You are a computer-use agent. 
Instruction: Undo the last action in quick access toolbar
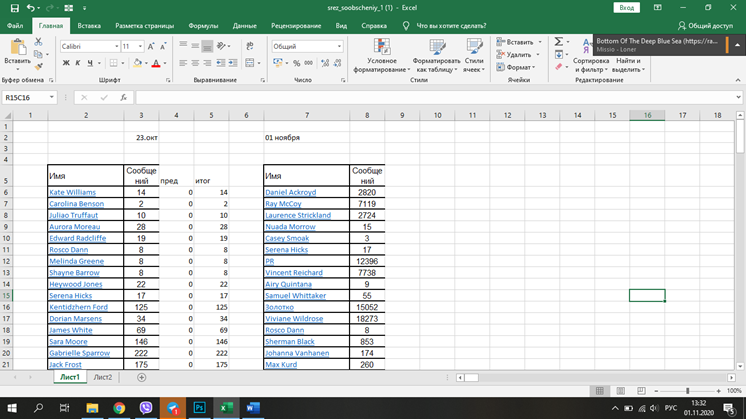(30, 8)
